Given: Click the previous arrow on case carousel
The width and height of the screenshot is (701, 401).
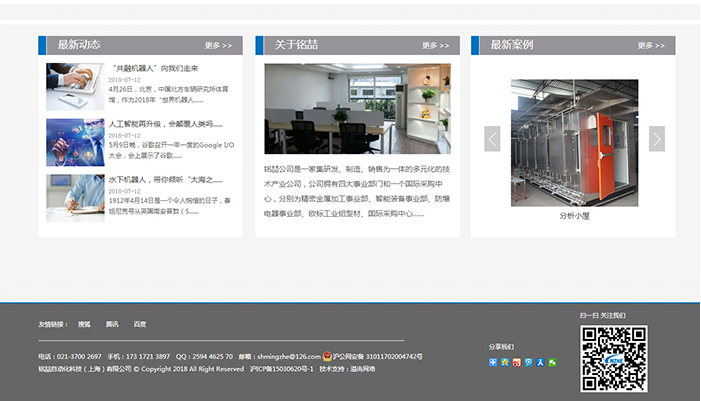Looking at the screenshot, I should [492, 139].
